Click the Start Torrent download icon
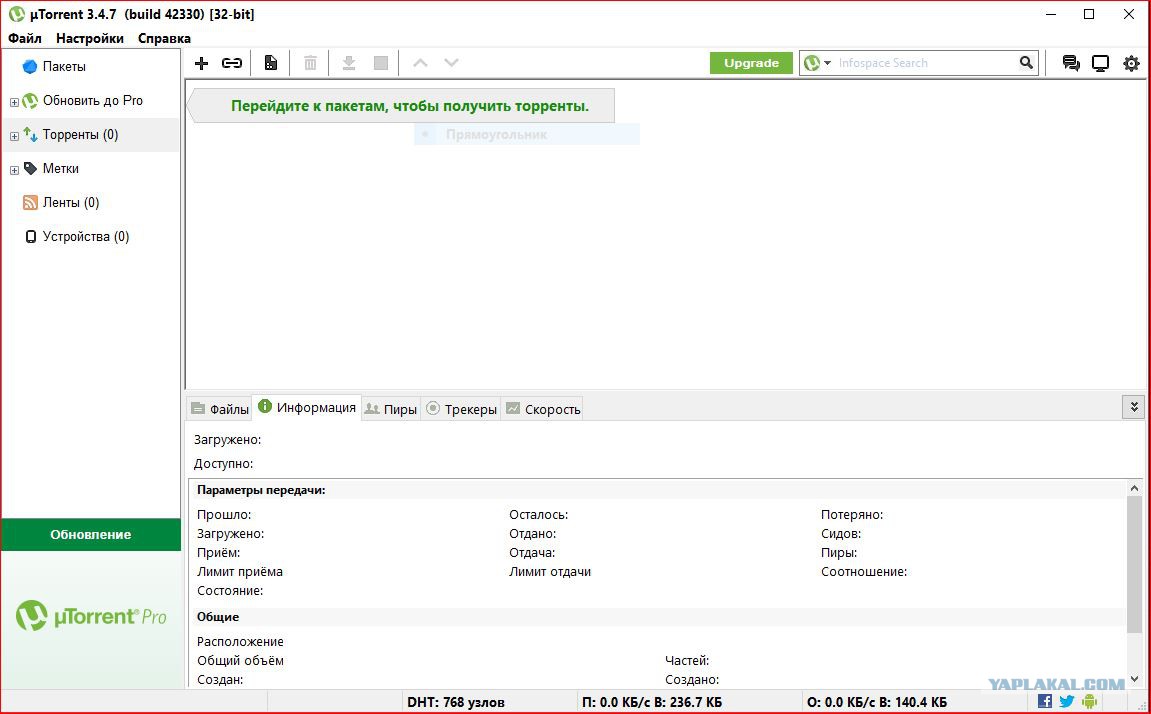1151x714 pixels. click(349, 63)
